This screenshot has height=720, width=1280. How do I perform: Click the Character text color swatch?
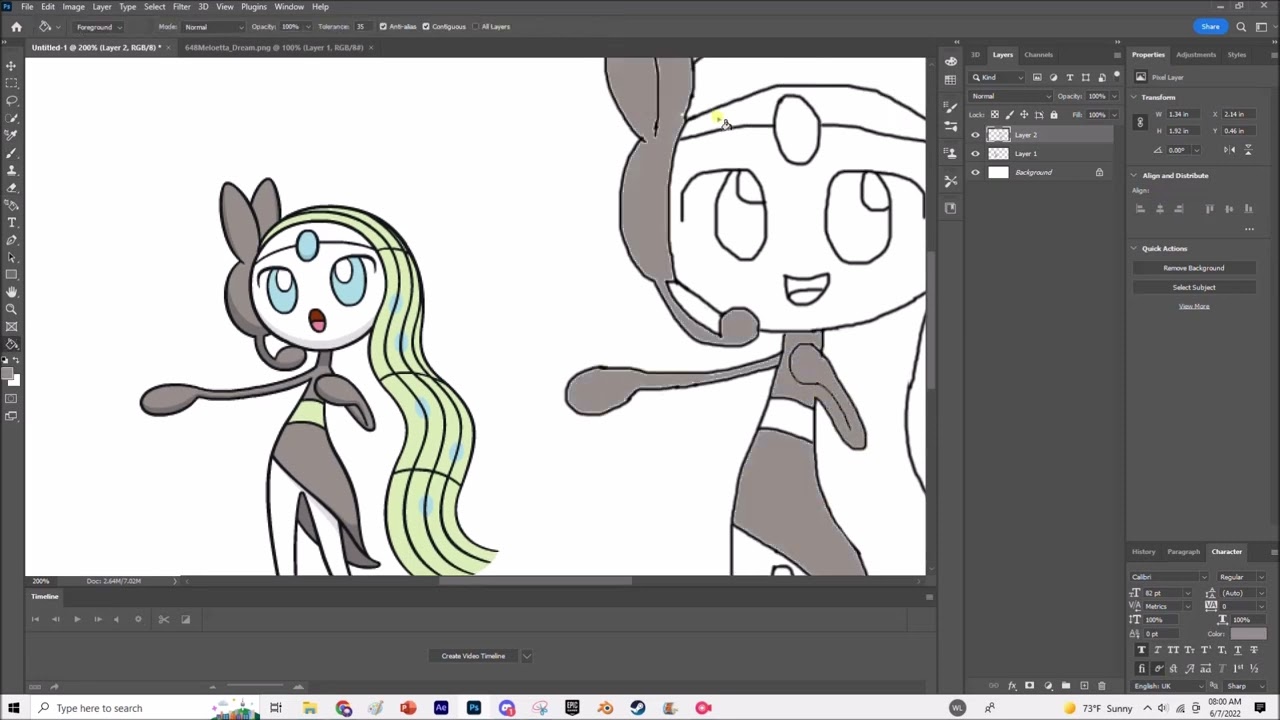click(1247, 634)
